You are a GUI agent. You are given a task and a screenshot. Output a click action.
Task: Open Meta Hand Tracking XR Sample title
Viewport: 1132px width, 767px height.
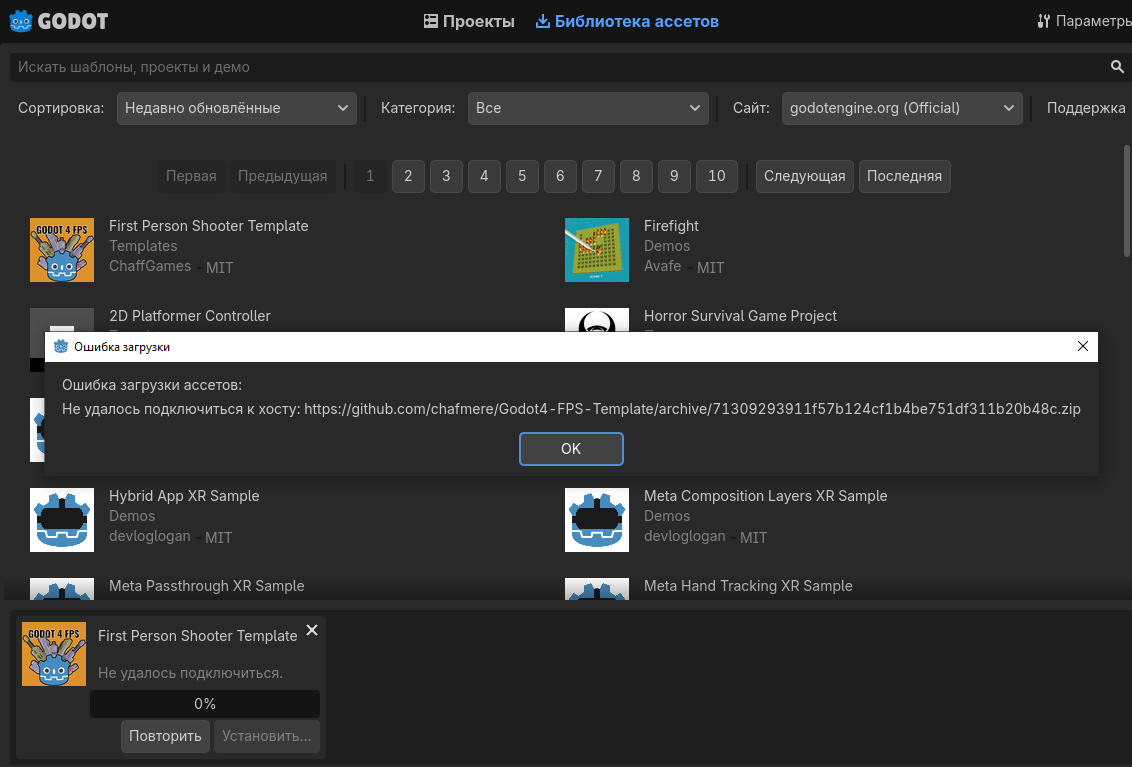[748, 586]
